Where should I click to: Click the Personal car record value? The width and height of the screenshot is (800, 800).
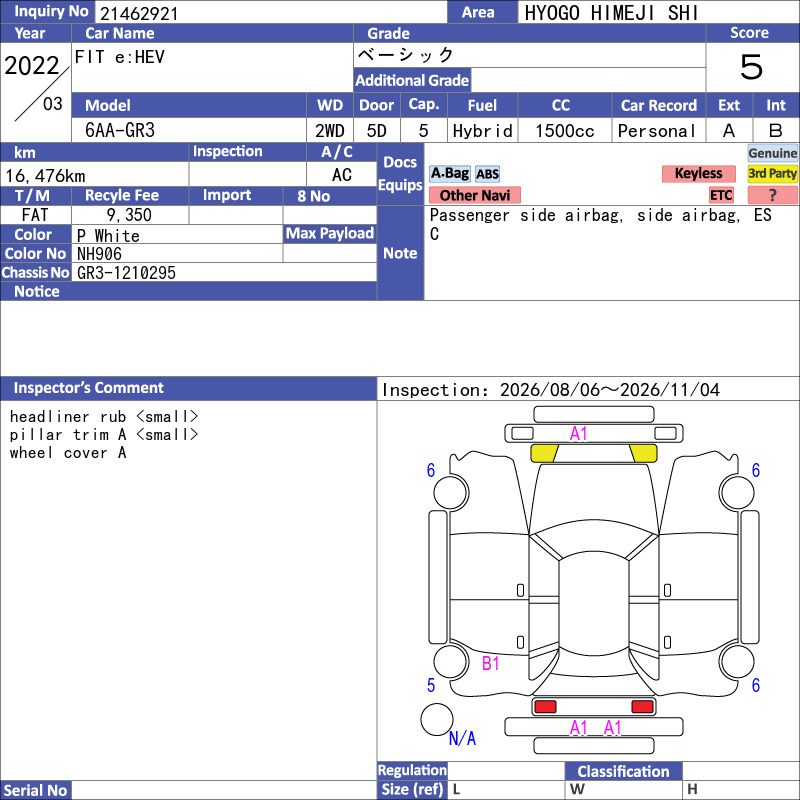pyautogui.click(x=657, y=131)
